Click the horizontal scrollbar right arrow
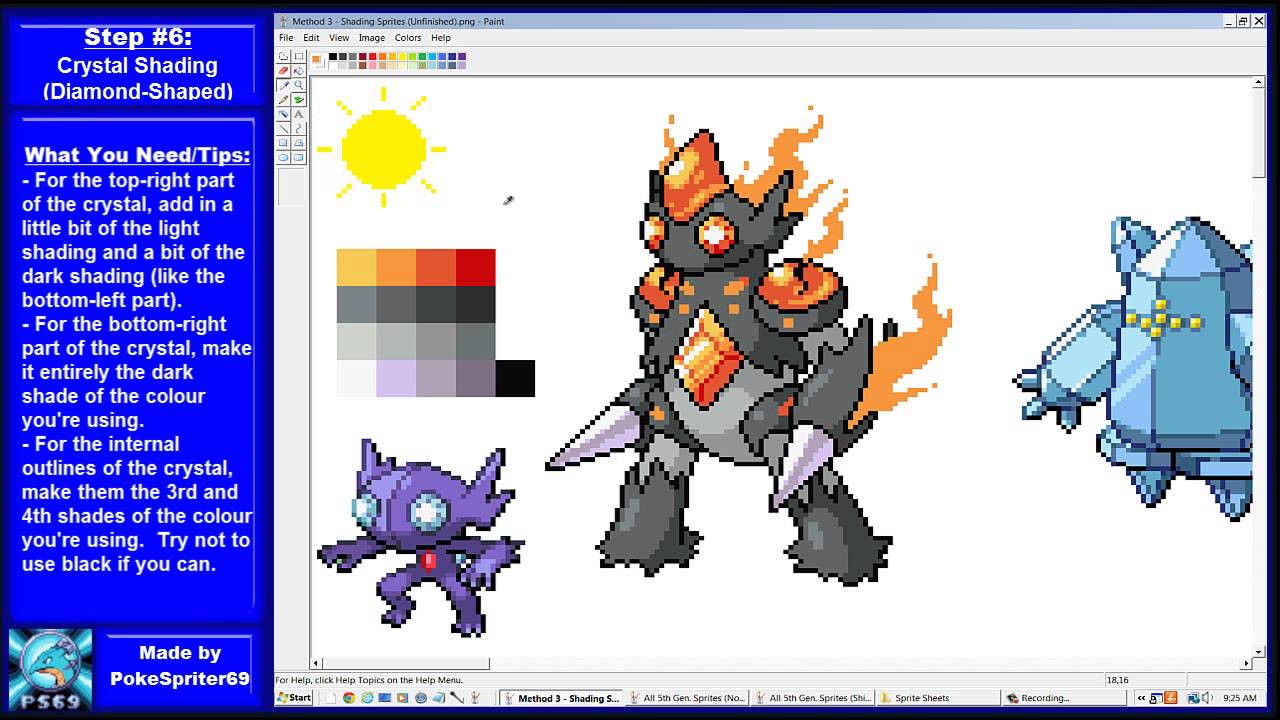1280x720 pixels. pos(1246,663)
